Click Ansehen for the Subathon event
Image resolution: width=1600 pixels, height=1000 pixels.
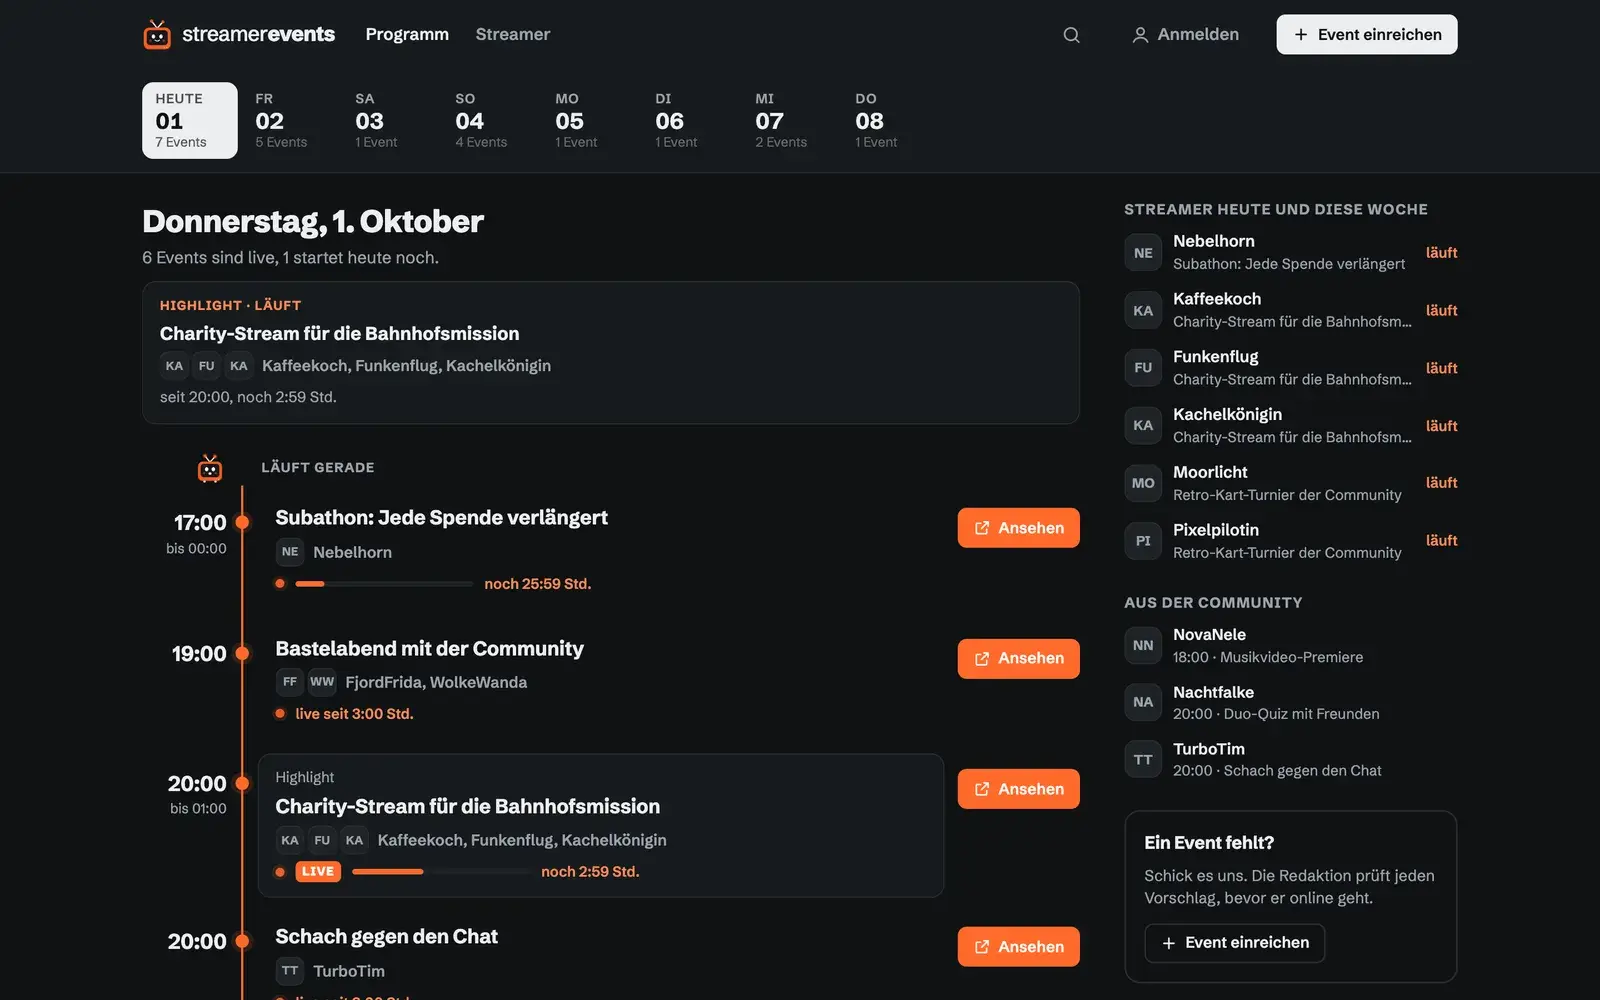1019,528
